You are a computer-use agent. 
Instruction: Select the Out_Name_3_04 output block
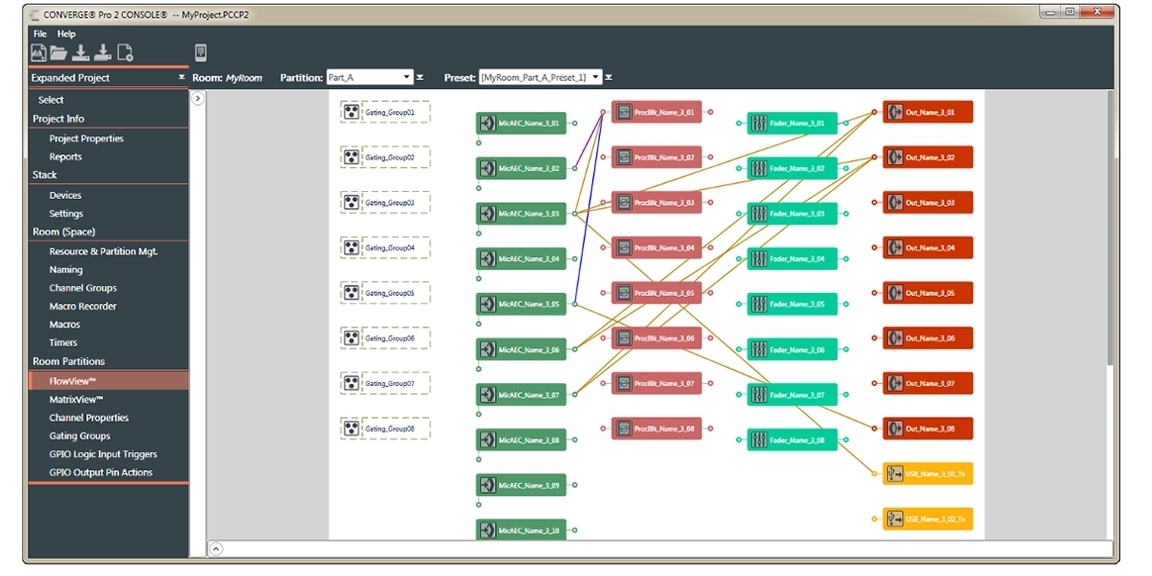coord(927,248)
